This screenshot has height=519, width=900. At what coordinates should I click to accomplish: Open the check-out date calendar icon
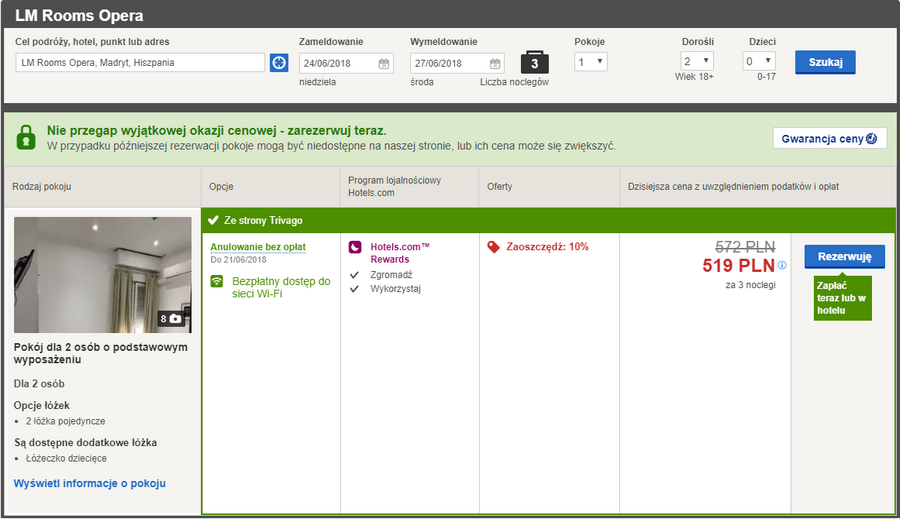(x=495, y=63)
